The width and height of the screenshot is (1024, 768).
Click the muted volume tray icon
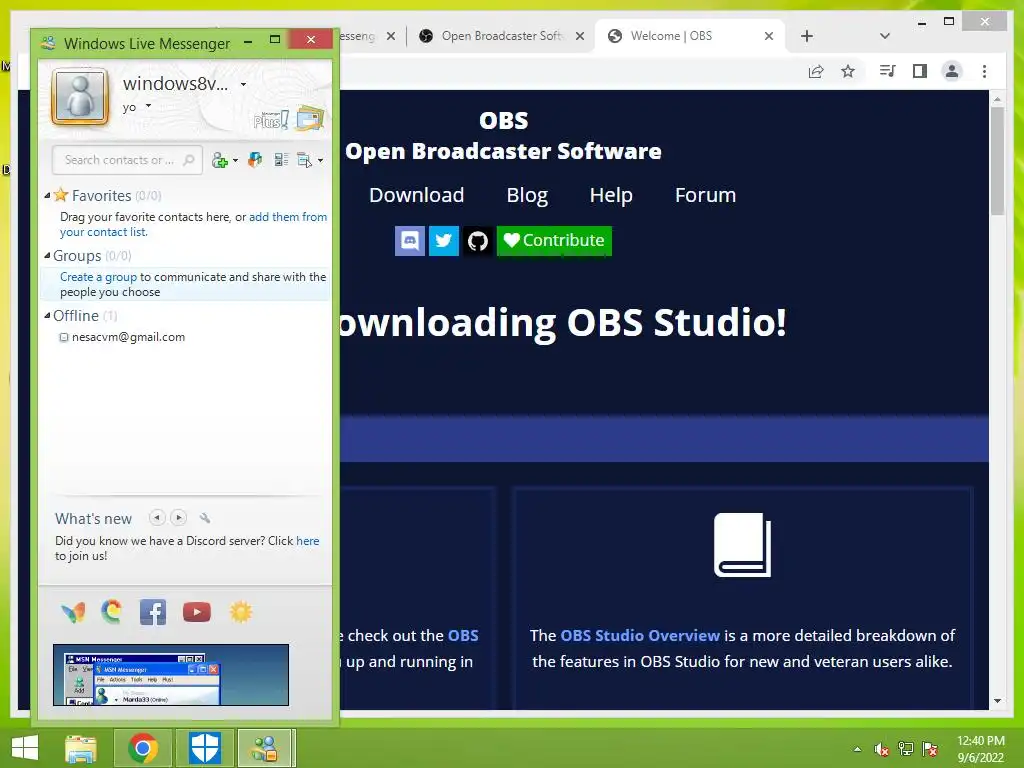pos(882,749)
